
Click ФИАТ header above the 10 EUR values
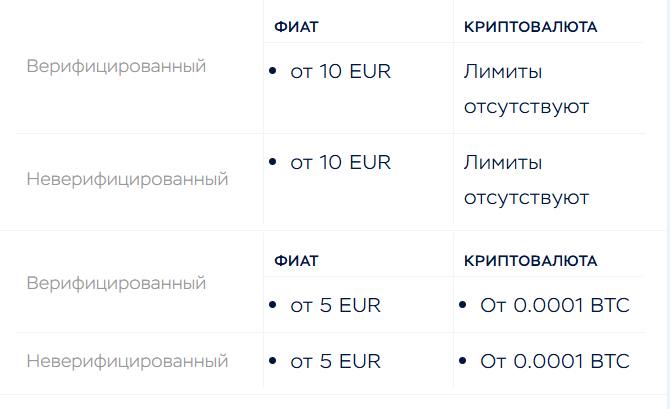[296, 27]
